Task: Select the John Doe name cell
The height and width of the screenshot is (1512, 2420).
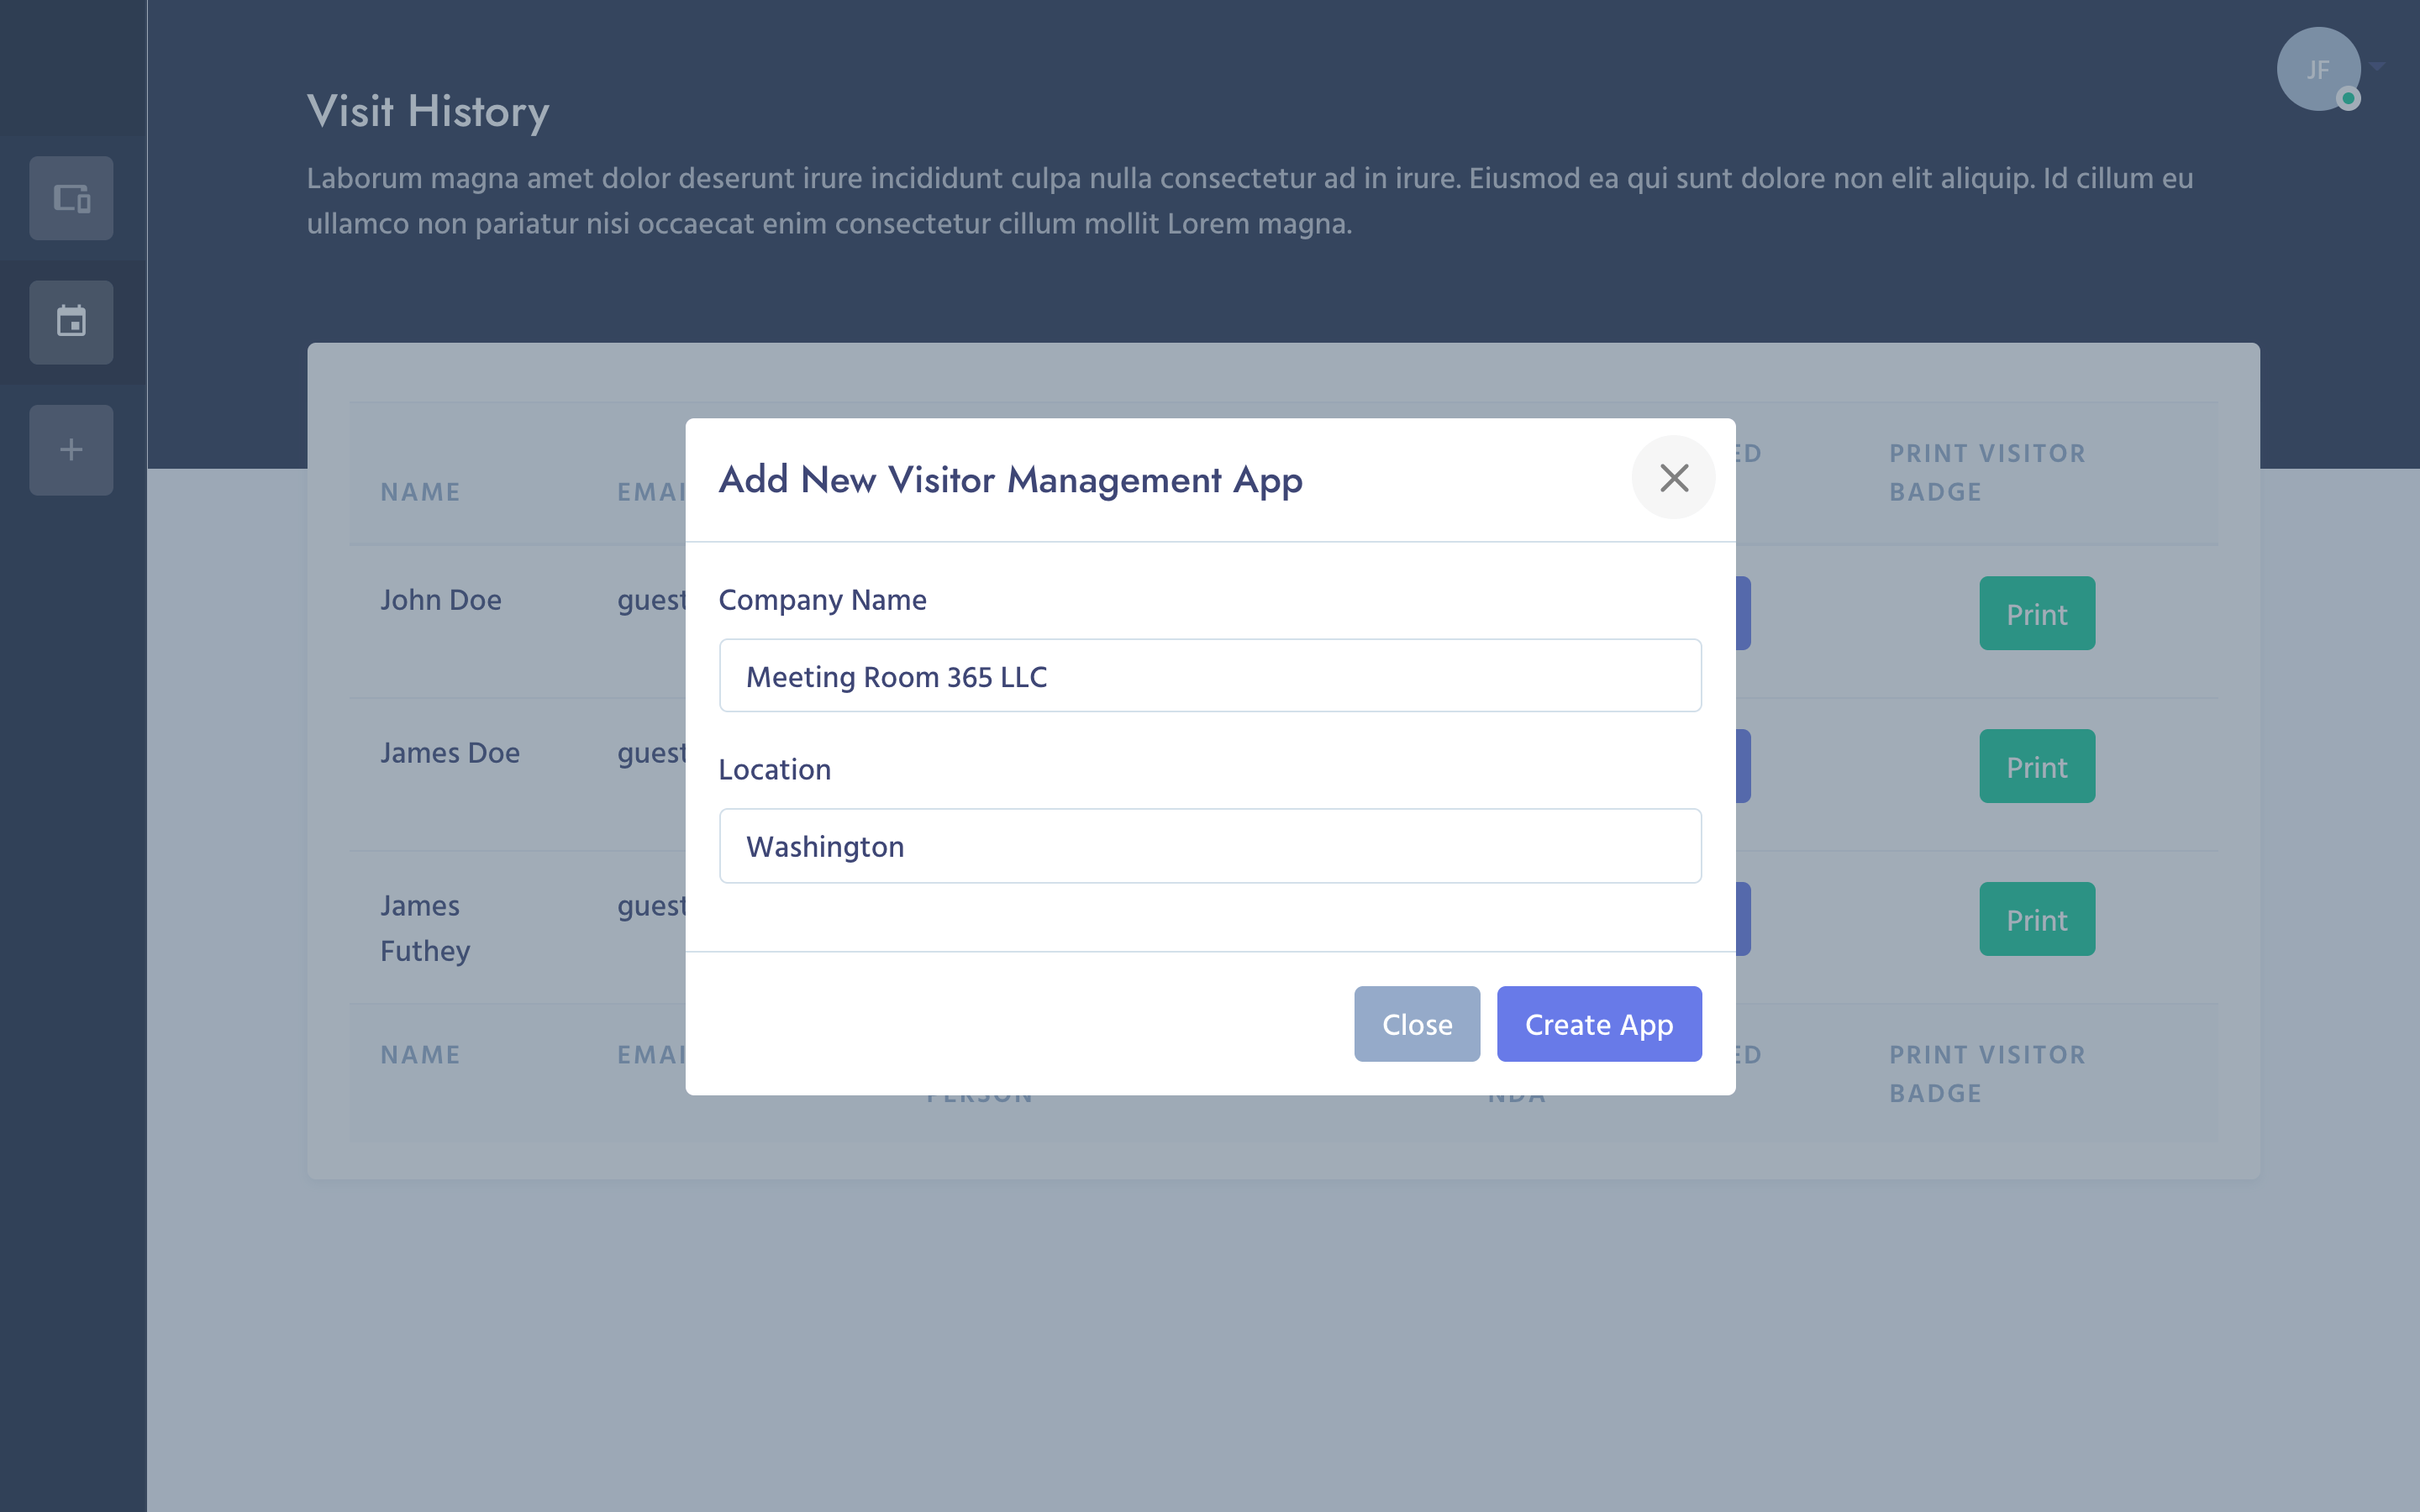Action: [441, 600]
